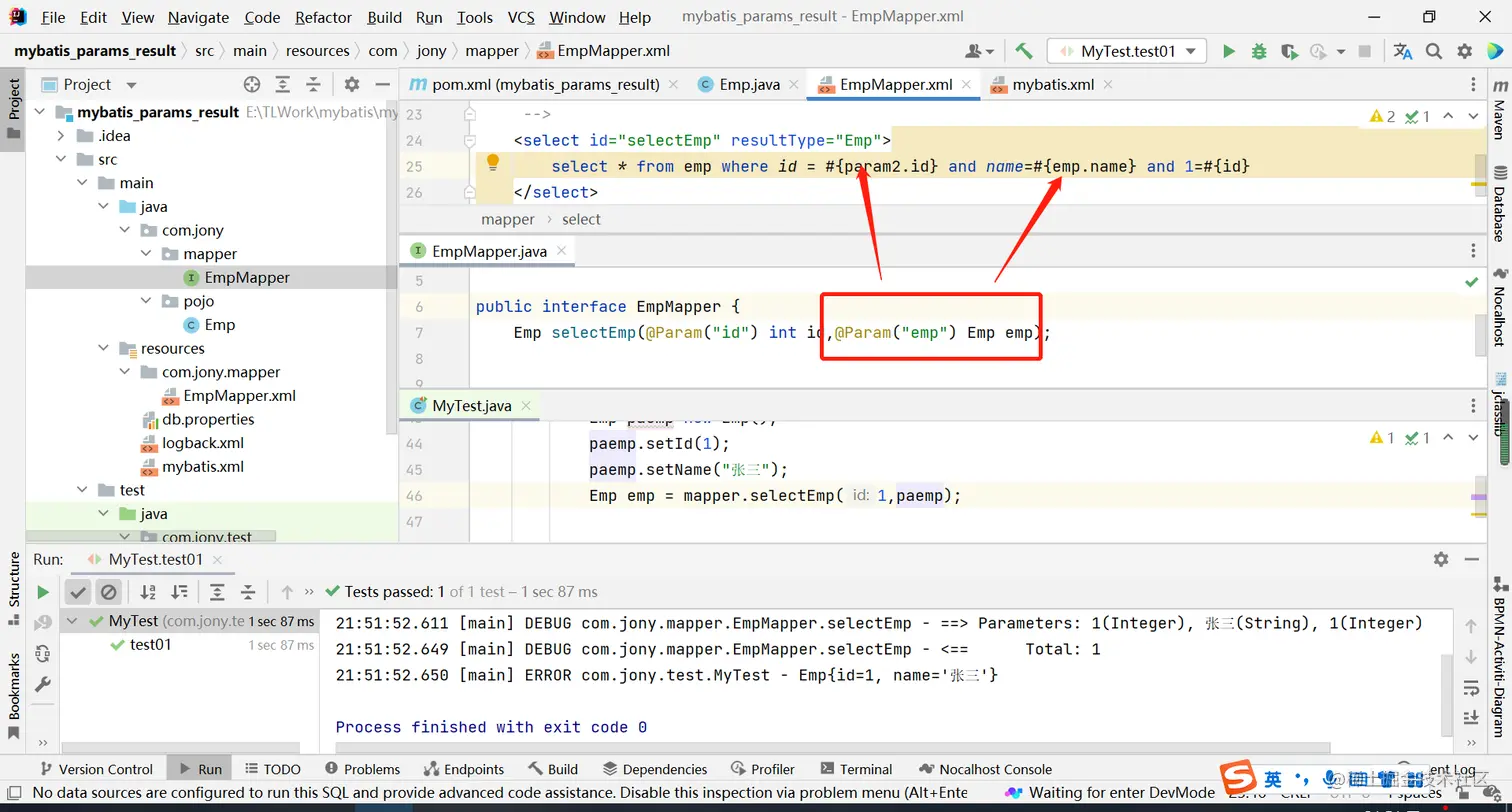
Task: Open Search Everywhere magnifier
Action: click(x=1434, y=51)
